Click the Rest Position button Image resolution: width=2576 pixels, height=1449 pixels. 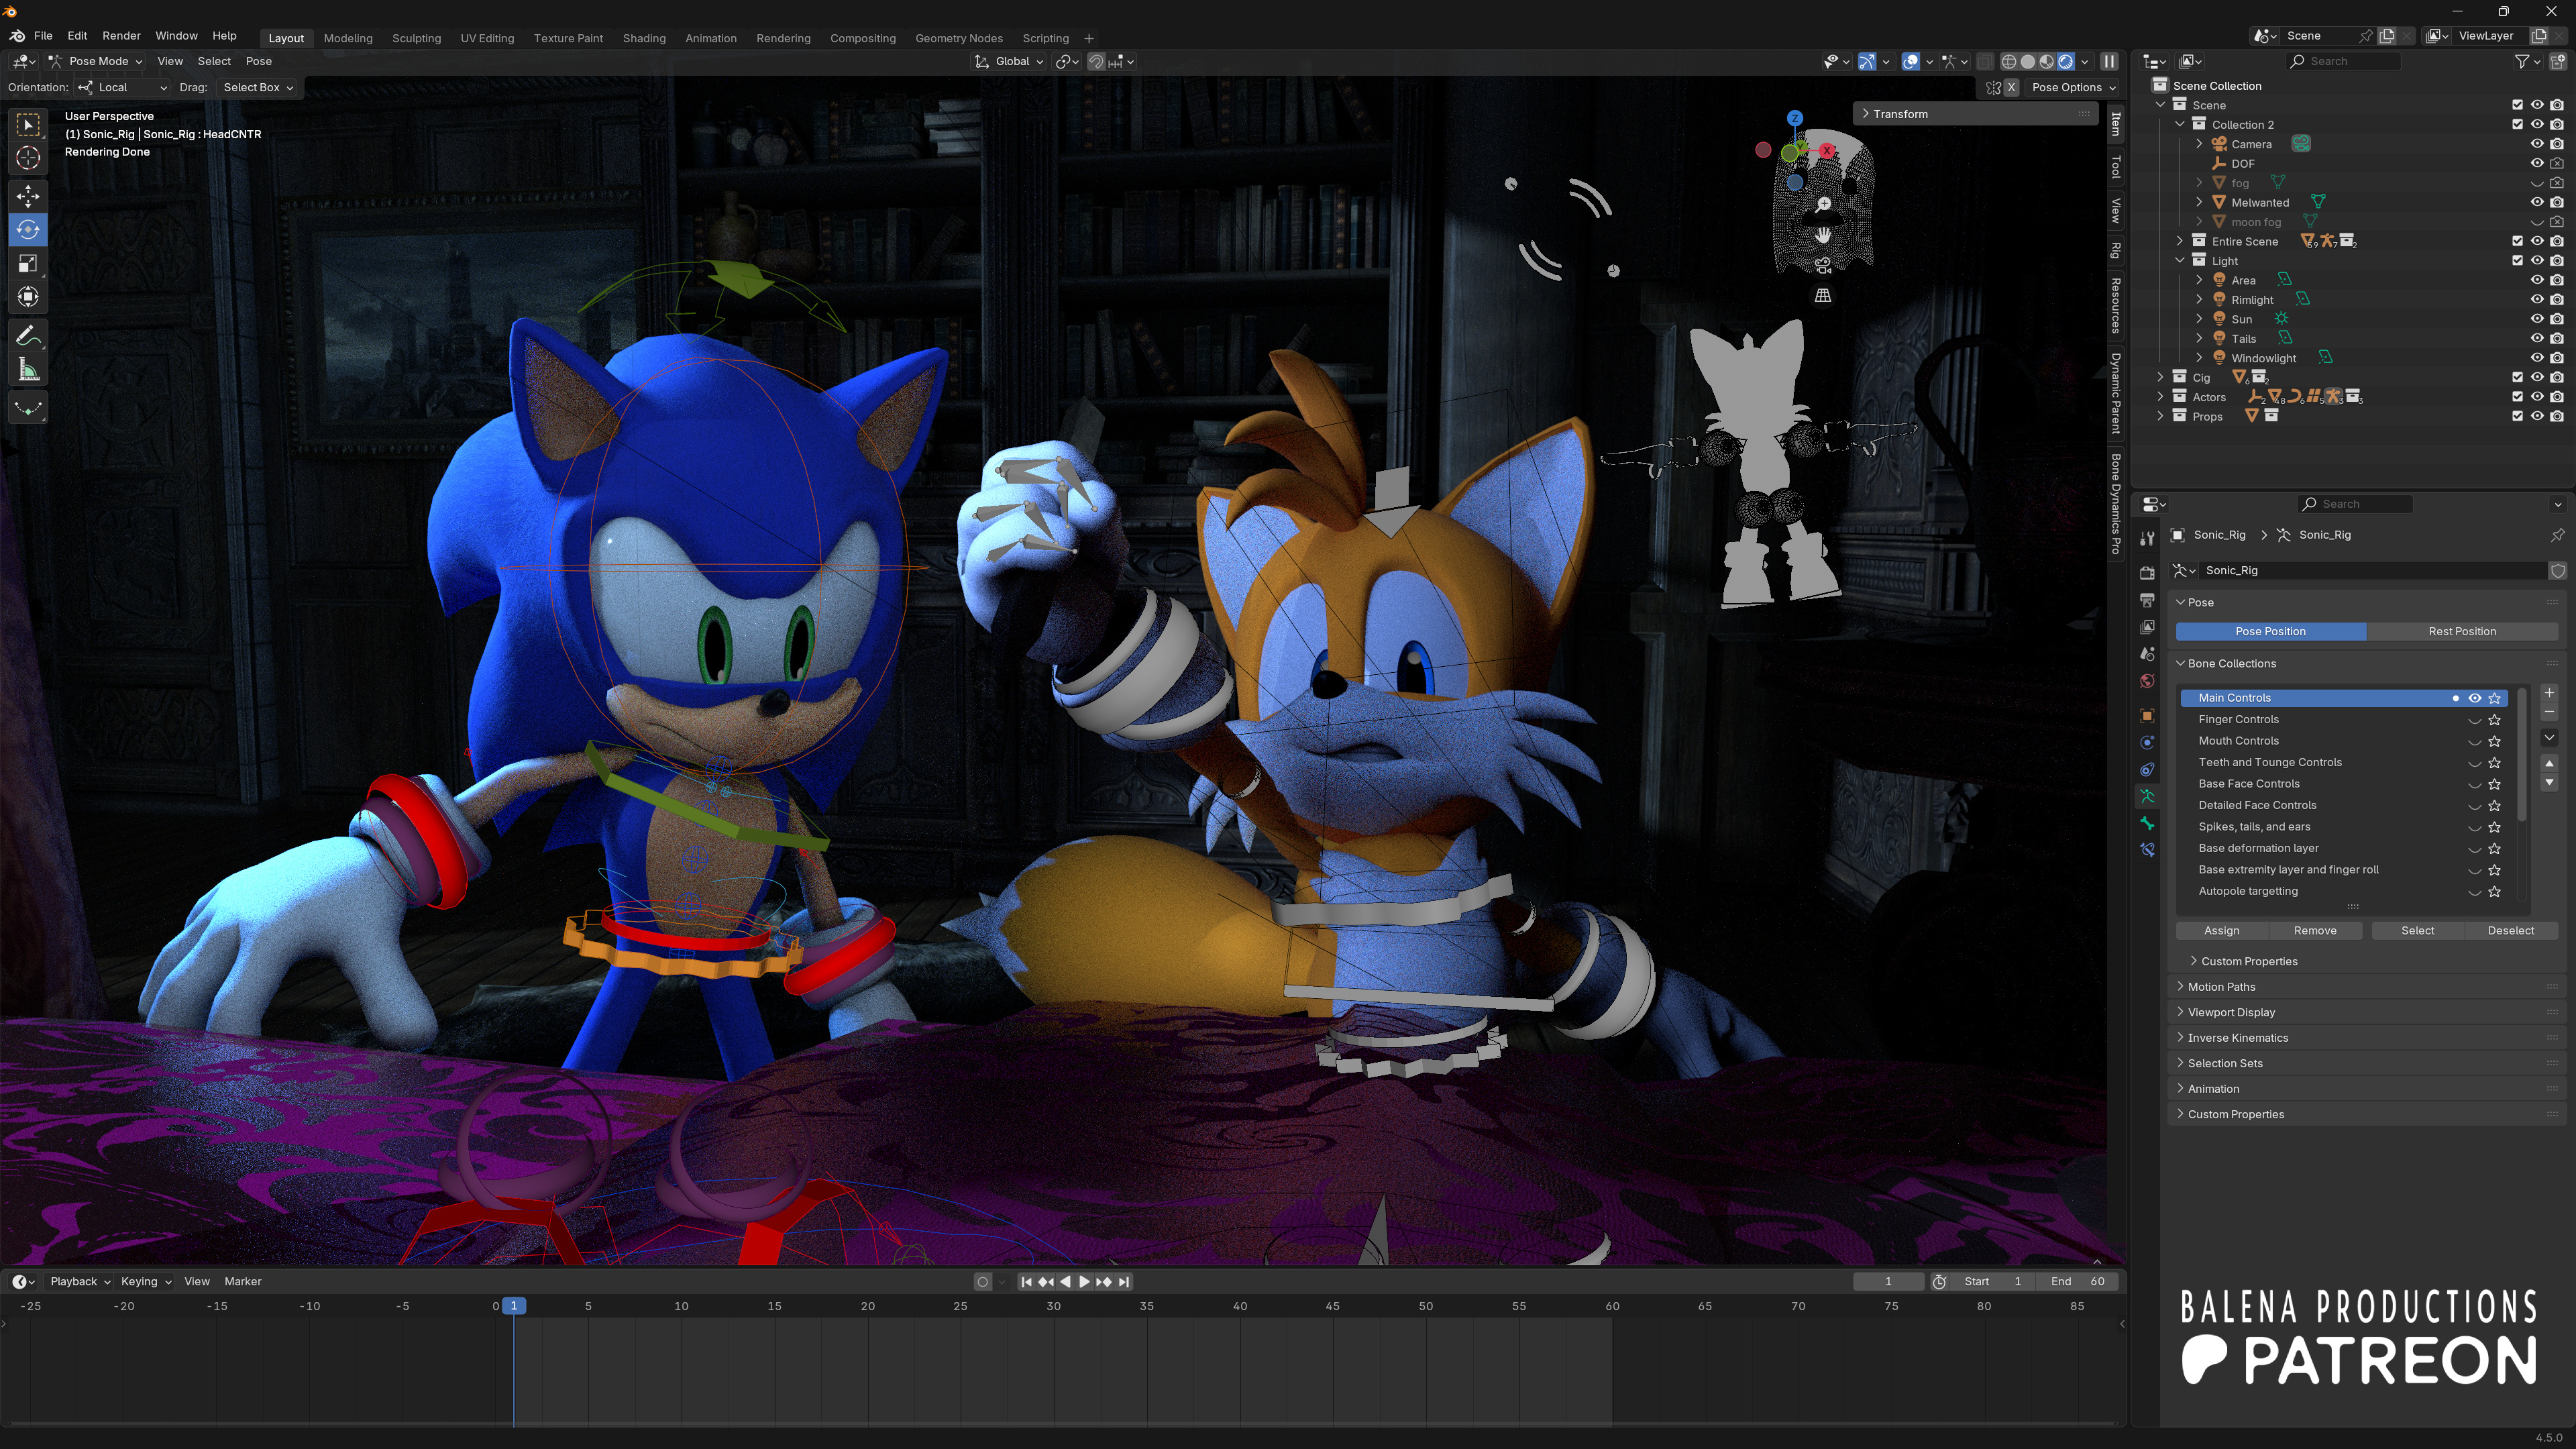2462,631
